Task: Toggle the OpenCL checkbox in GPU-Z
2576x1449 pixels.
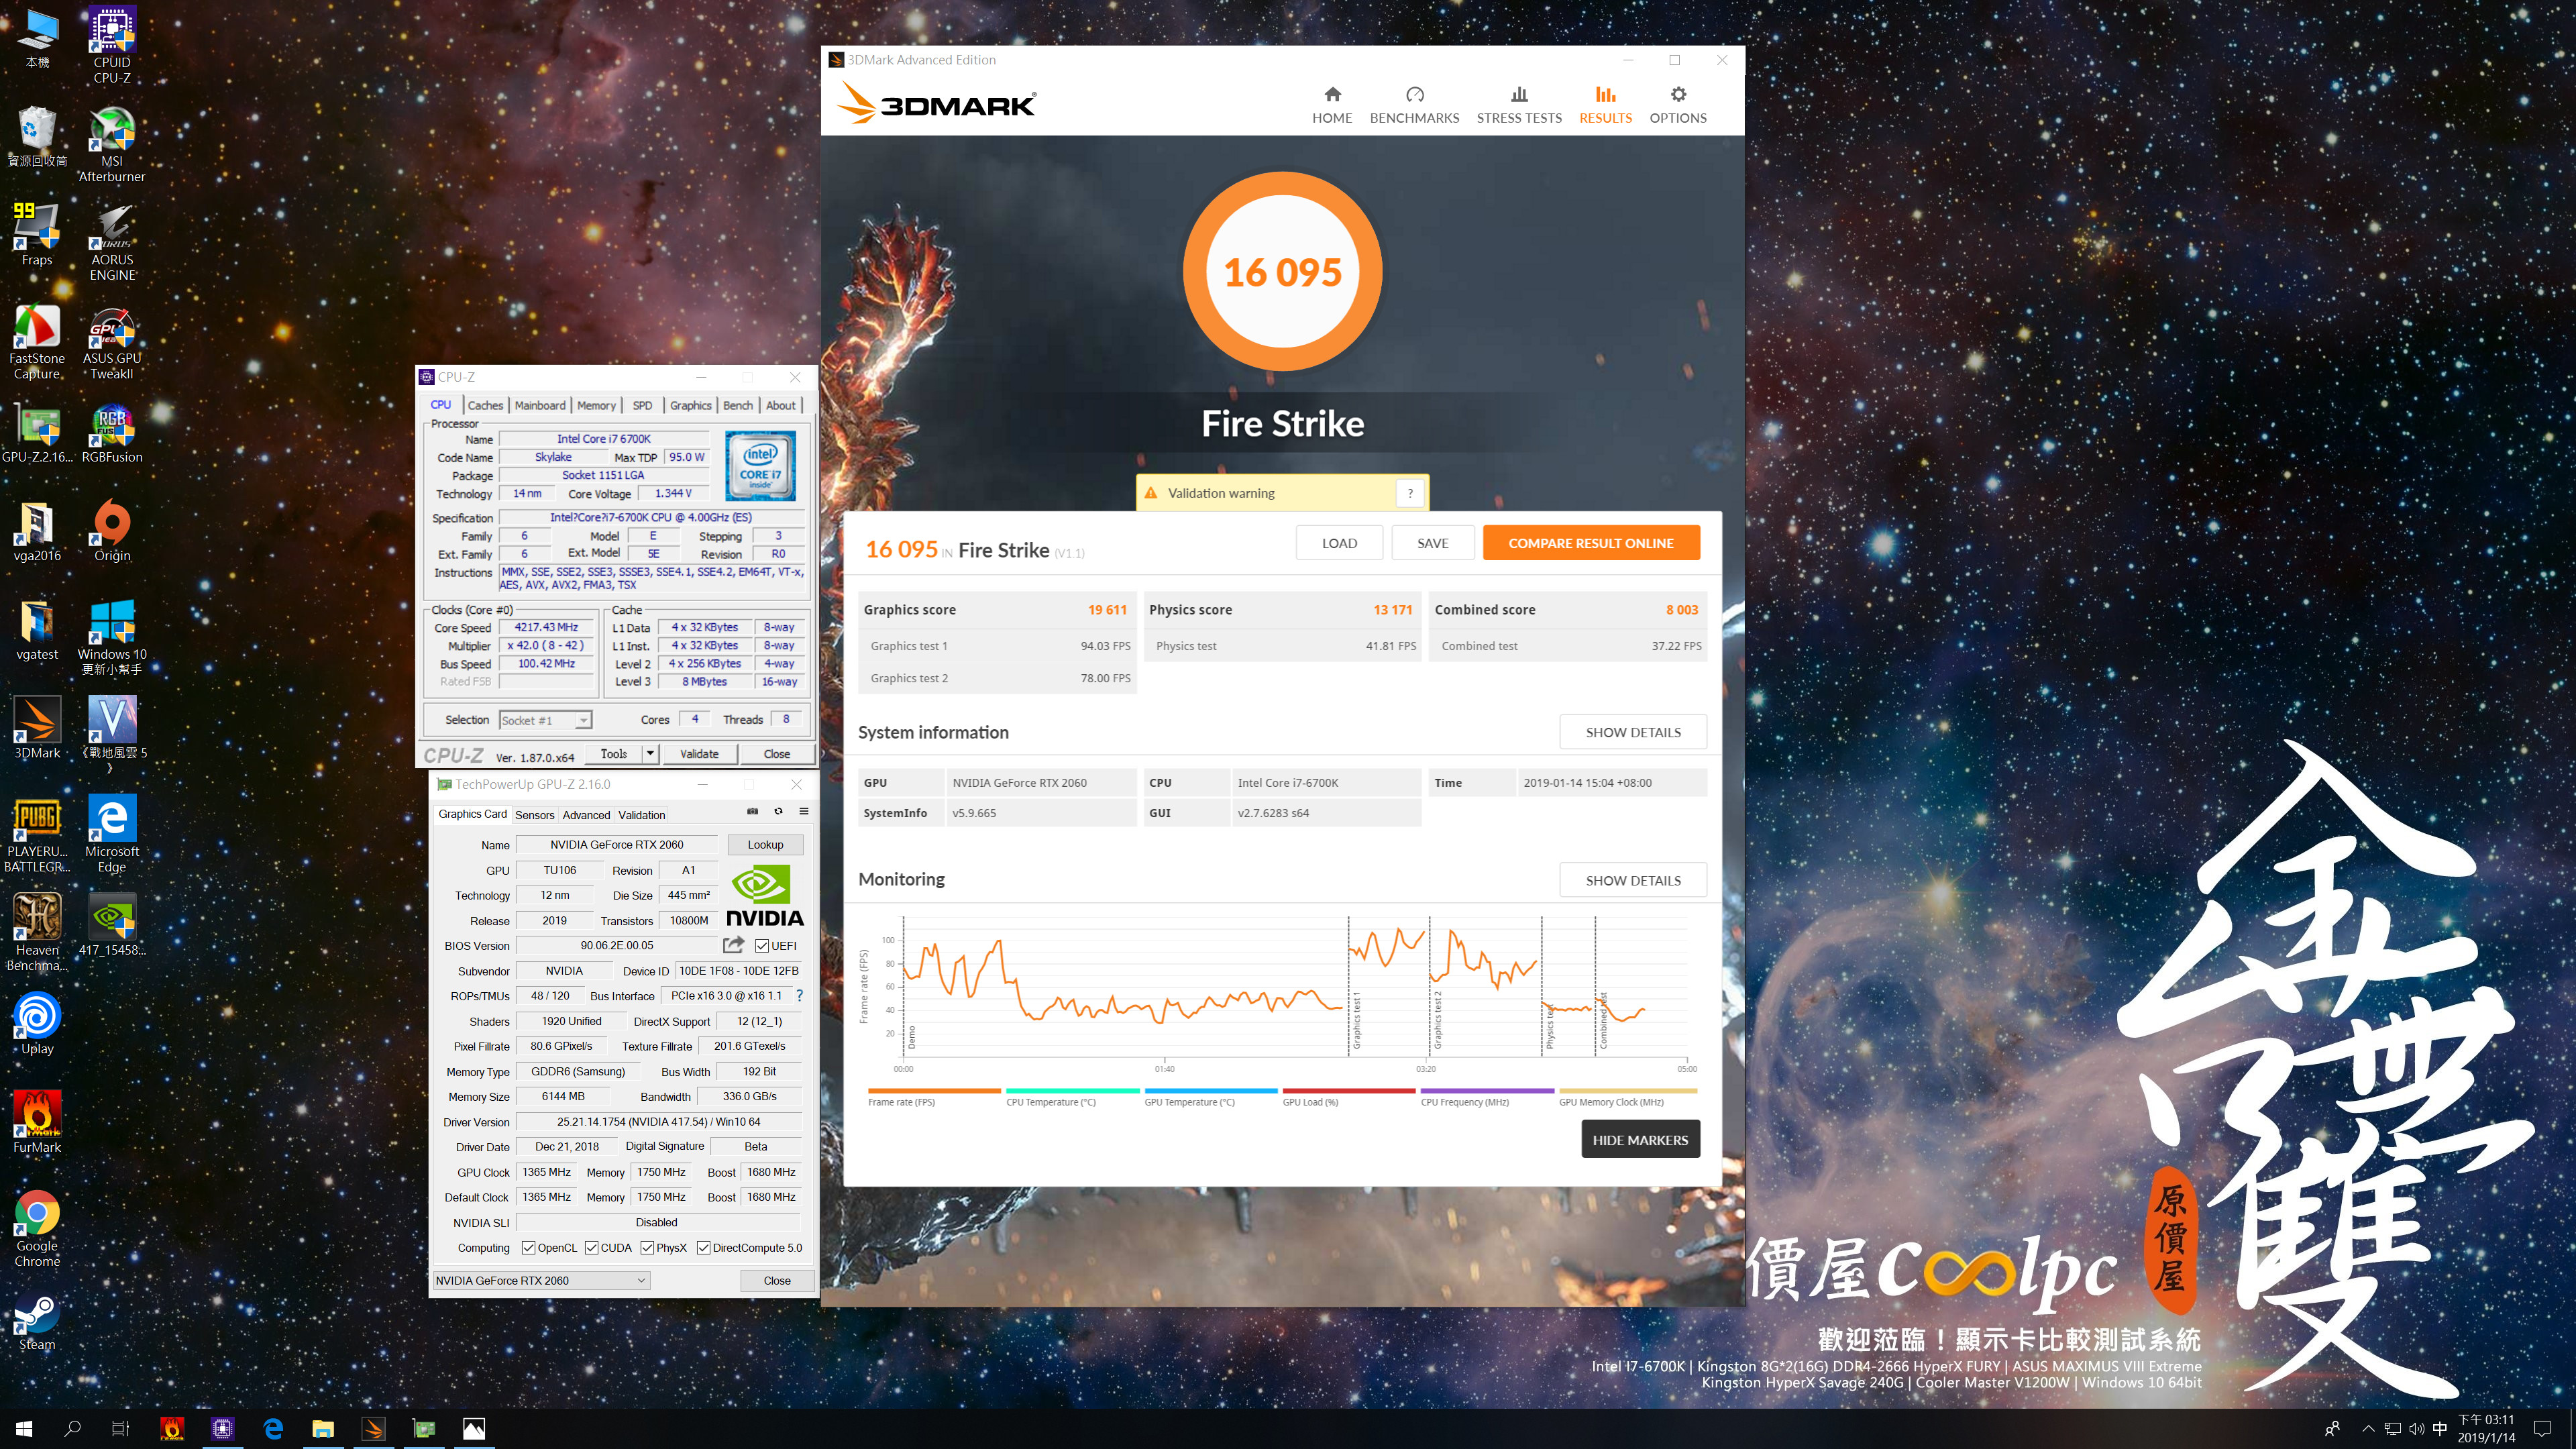Action: [x=528, y=1247]
